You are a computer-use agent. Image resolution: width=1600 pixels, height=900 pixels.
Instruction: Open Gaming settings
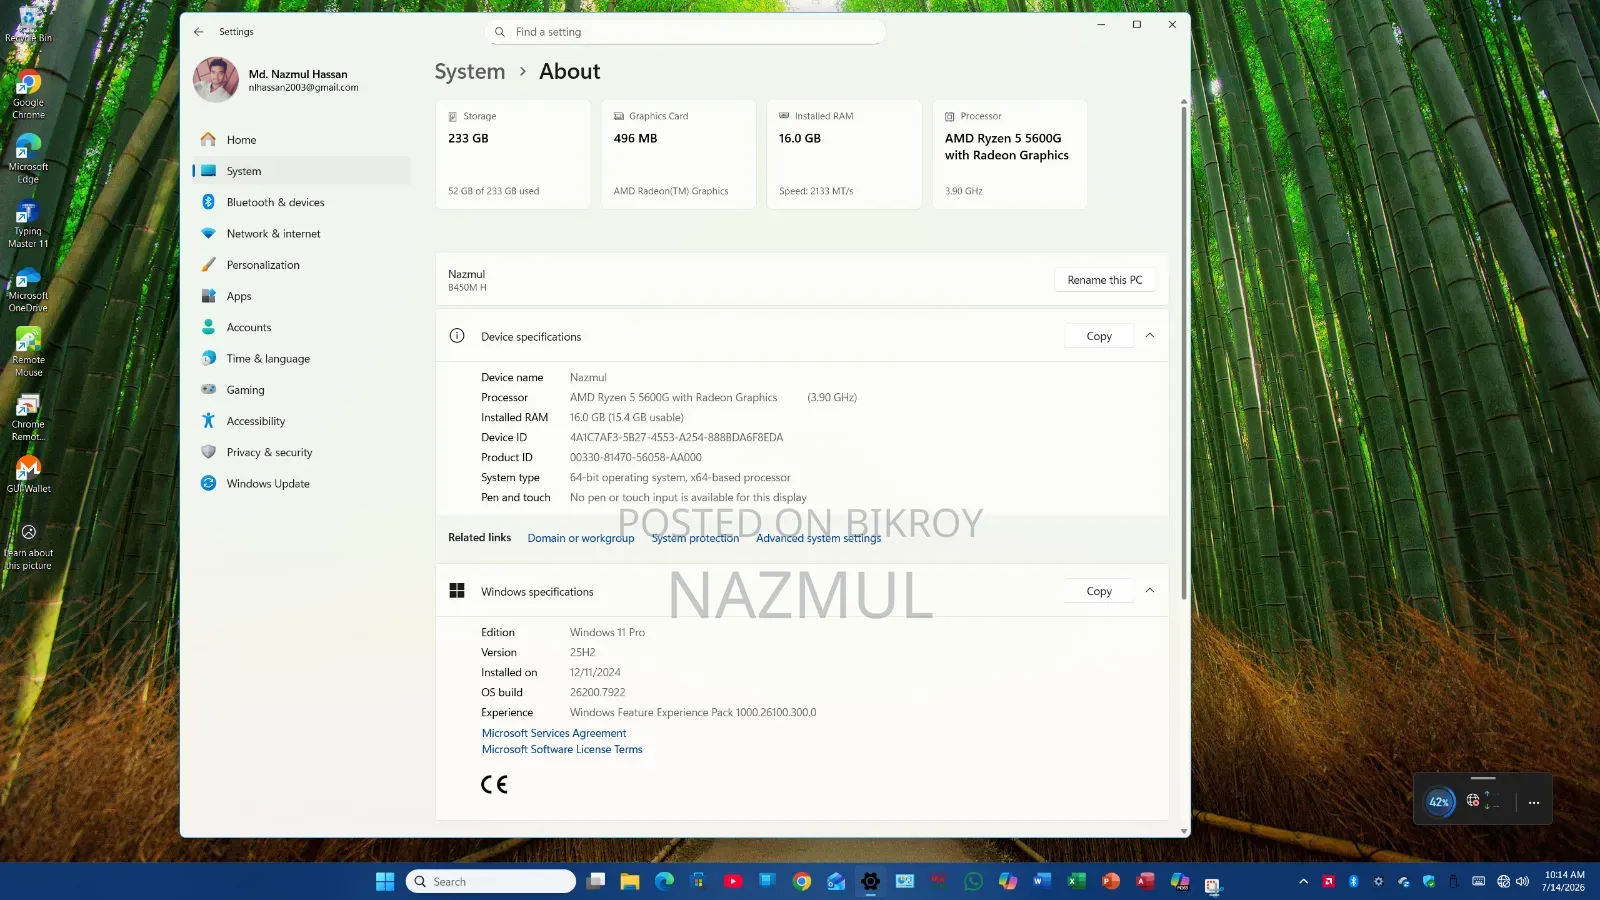(x=301, y=390)
